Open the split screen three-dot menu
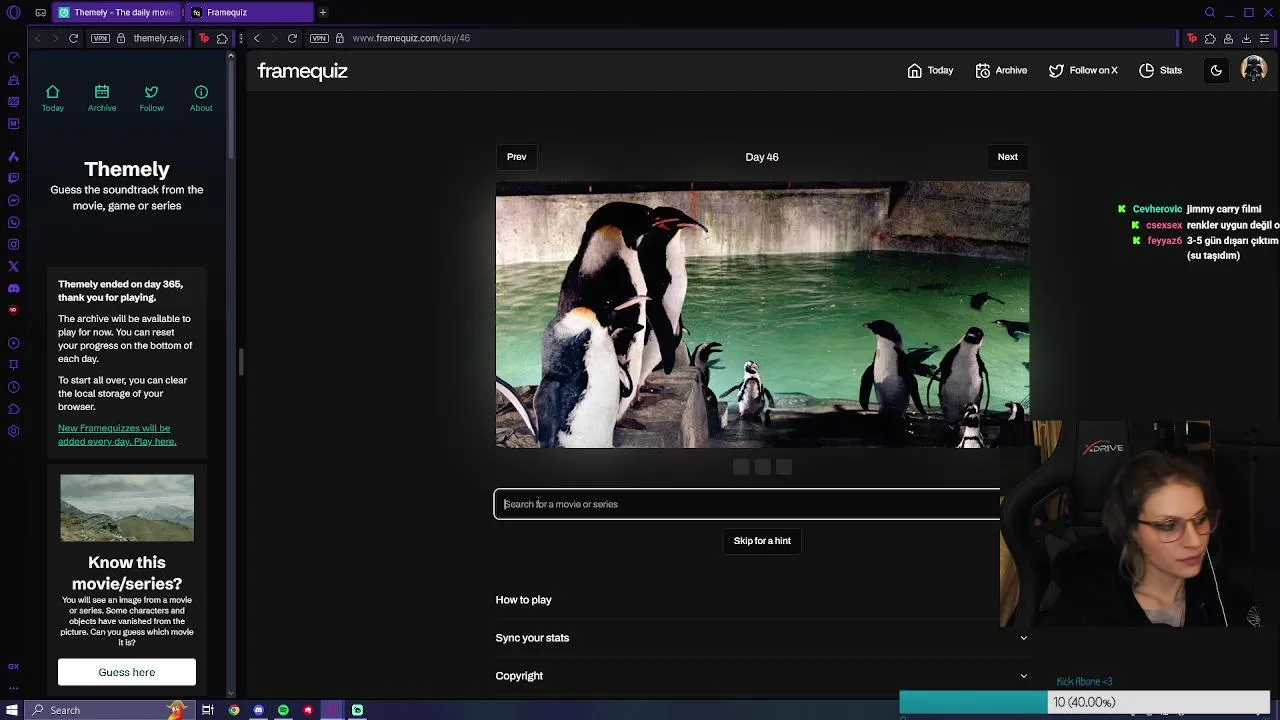Viewport: 1280px width, 720px height. pos(241,38)
